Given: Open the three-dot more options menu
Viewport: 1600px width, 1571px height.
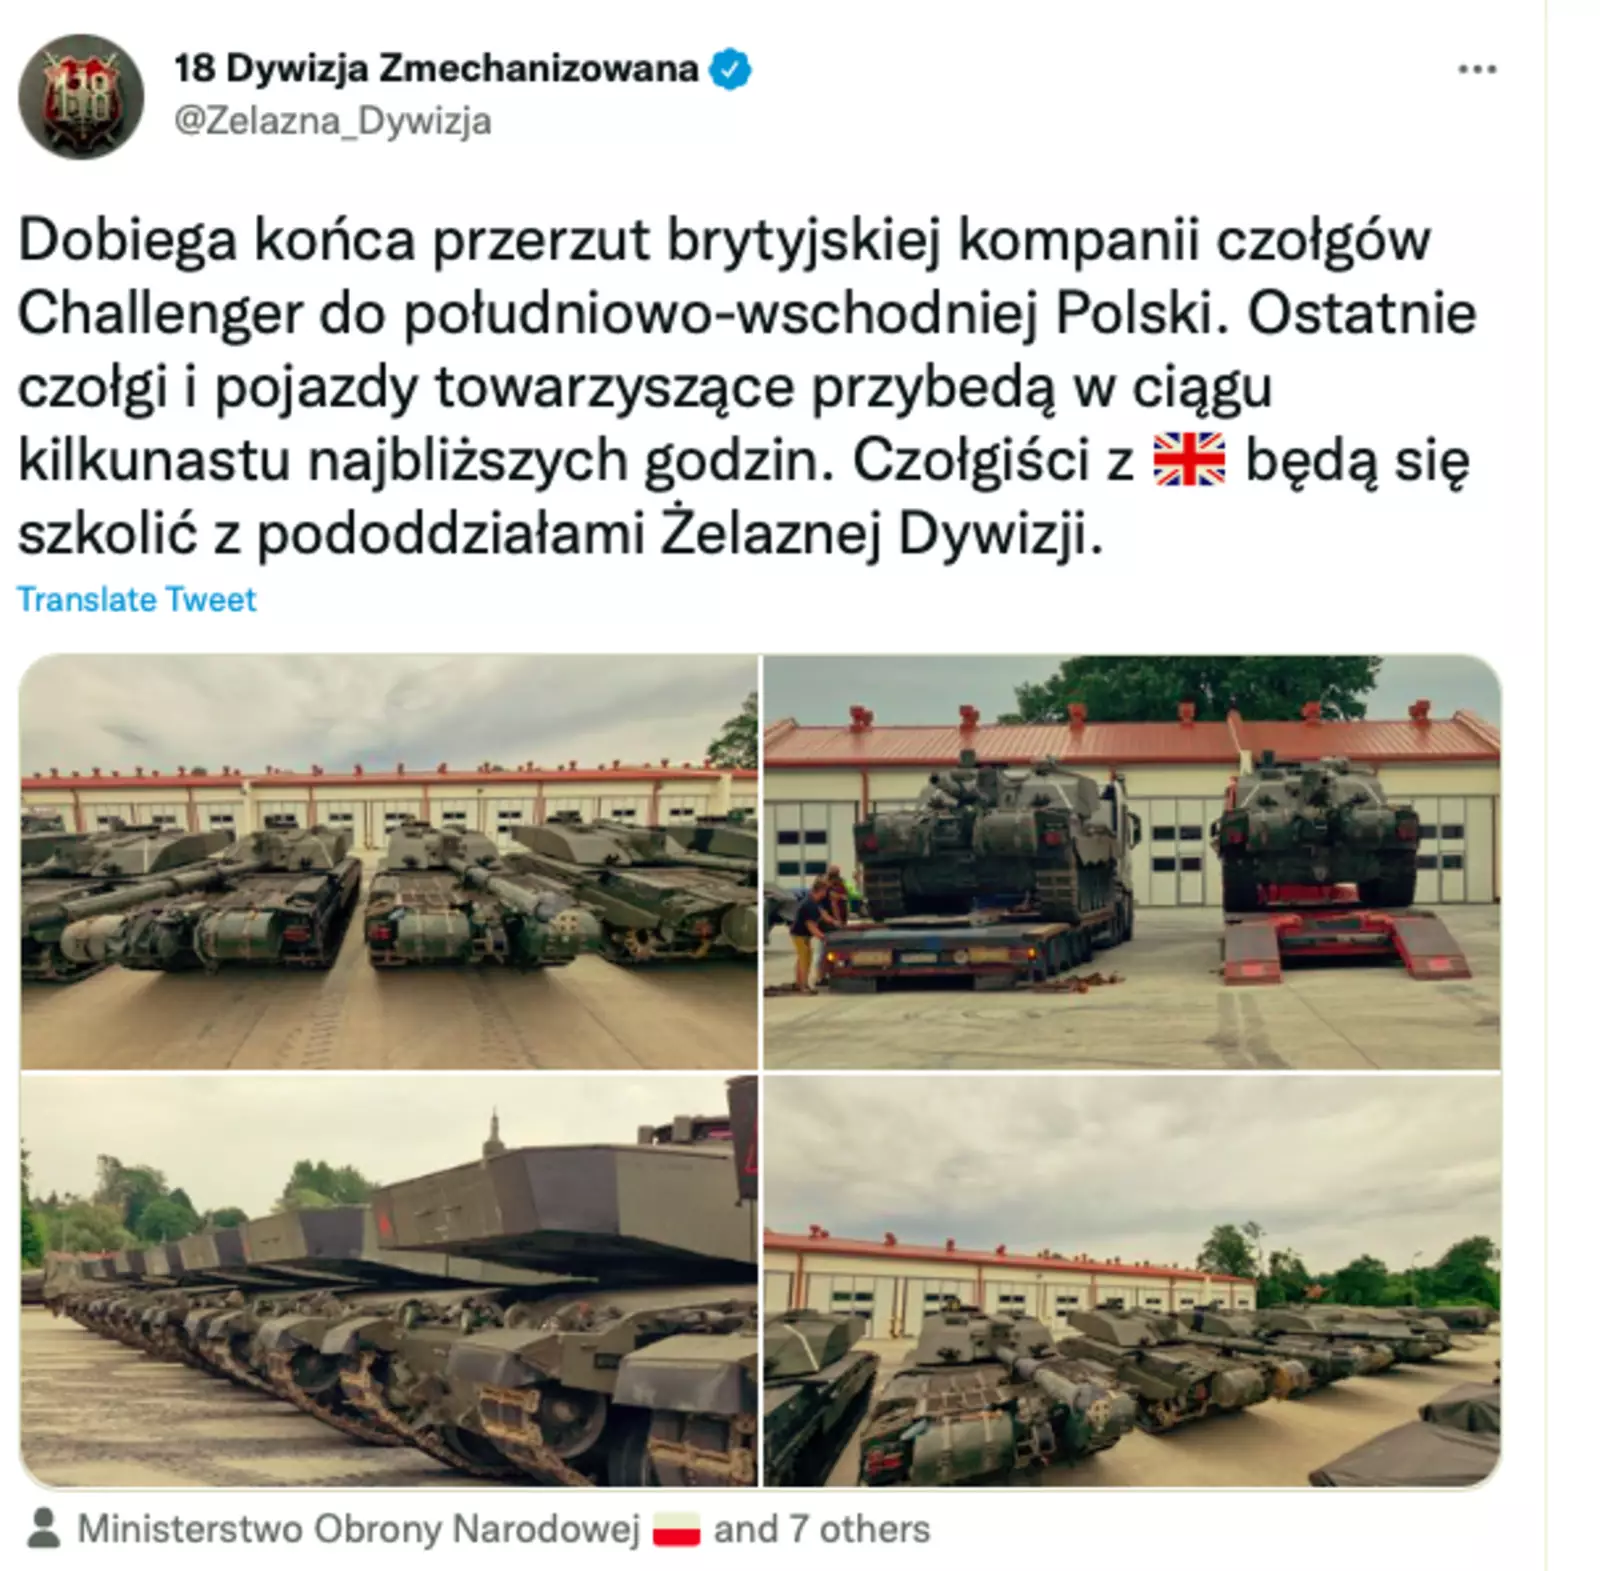Looking at the screenshot, I should (x=1477, y=69).
